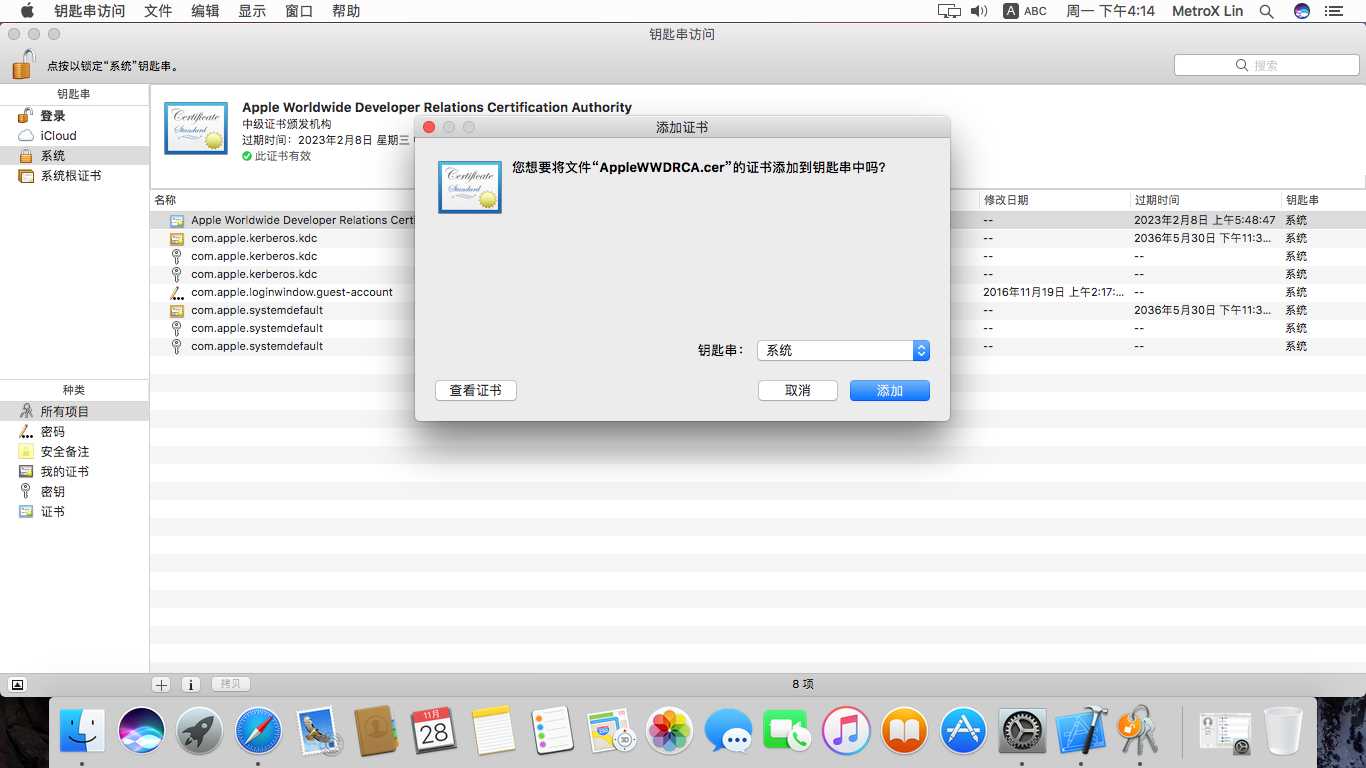Sort by 名称 column header

pos(165,200)
